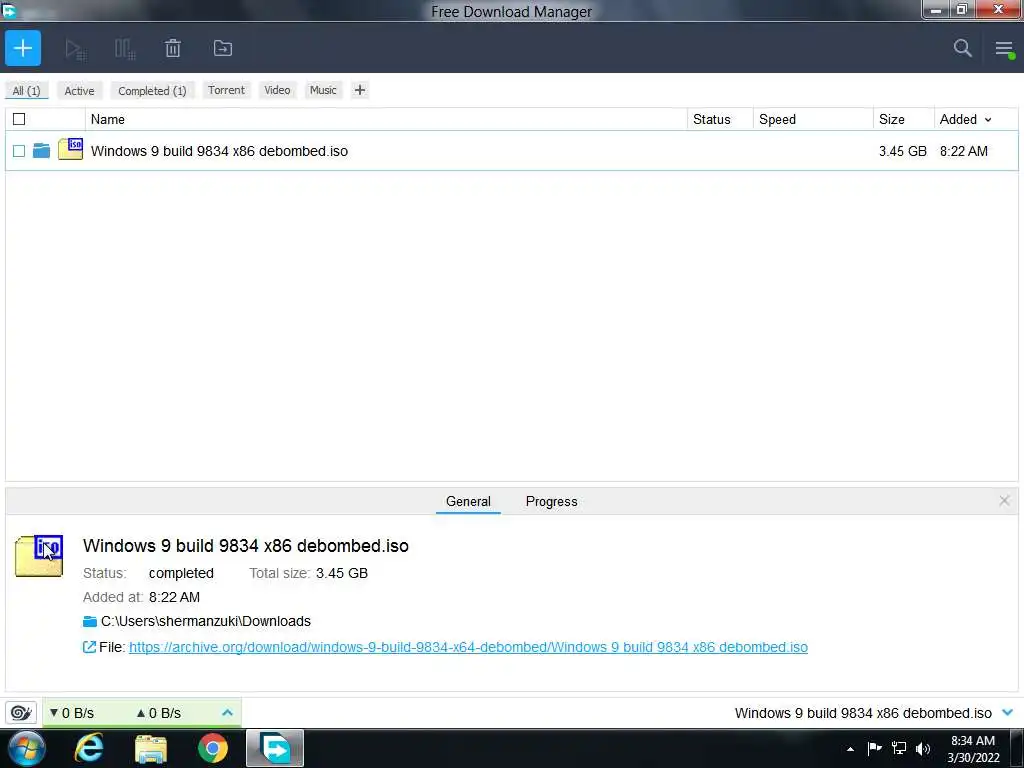Click the volume speaker tray icon
The width and height of the screenshot is (1024, 768).
coord(923,748)
